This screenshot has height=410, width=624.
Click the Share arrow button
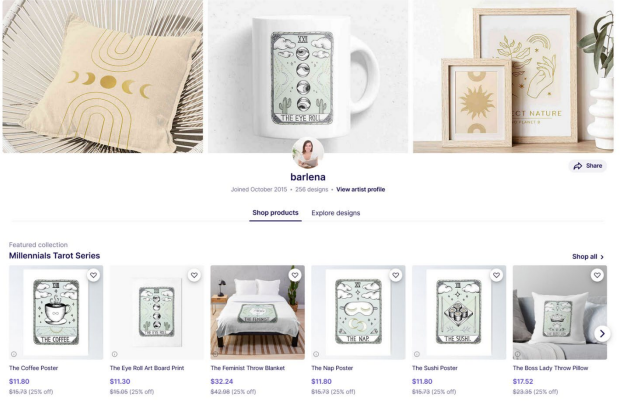click(587, 166)
